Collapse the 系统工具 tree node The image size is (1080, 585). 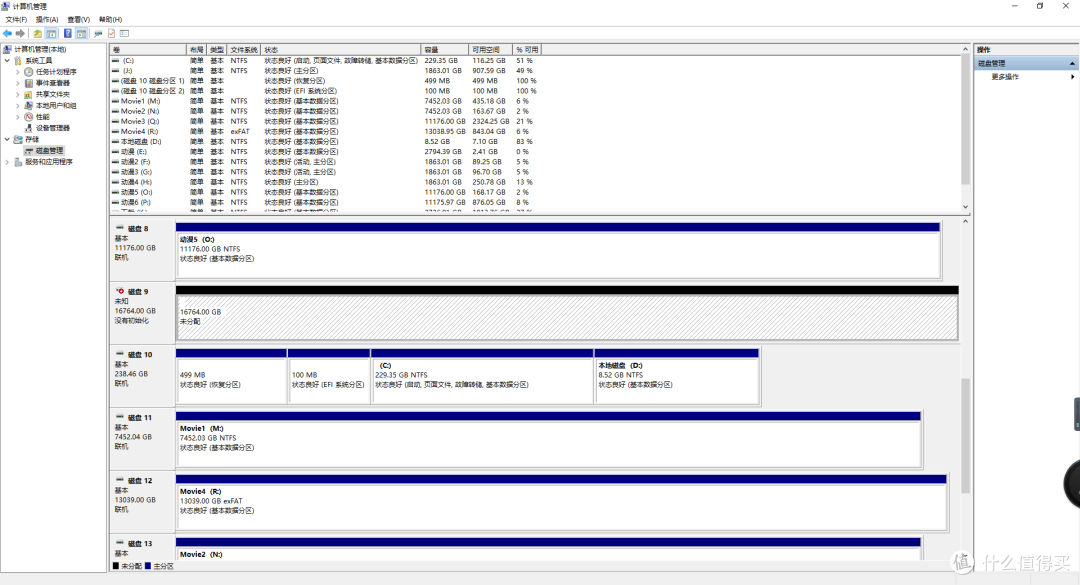[6, 61]
